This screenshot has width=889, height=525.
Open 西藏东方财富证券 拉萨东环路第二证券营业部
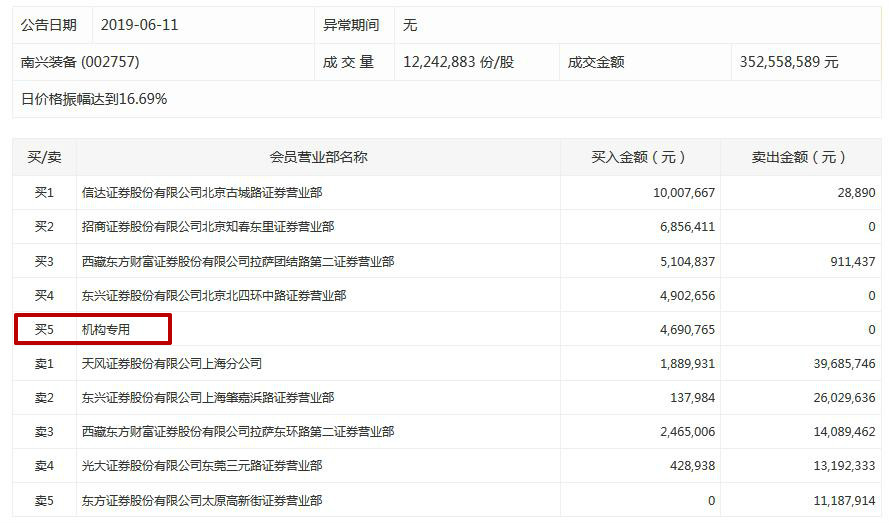(238, 432)
